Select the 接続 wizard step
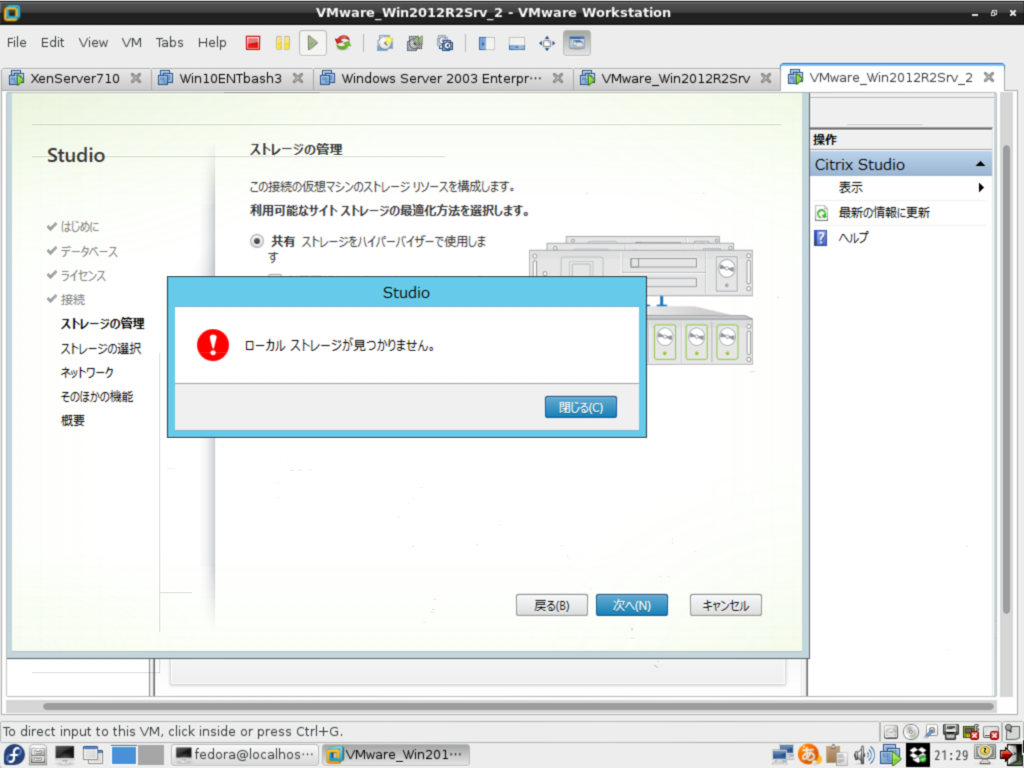Viewport: 1024px width, 768px height. pyautogui.click(x=72, y=300)
